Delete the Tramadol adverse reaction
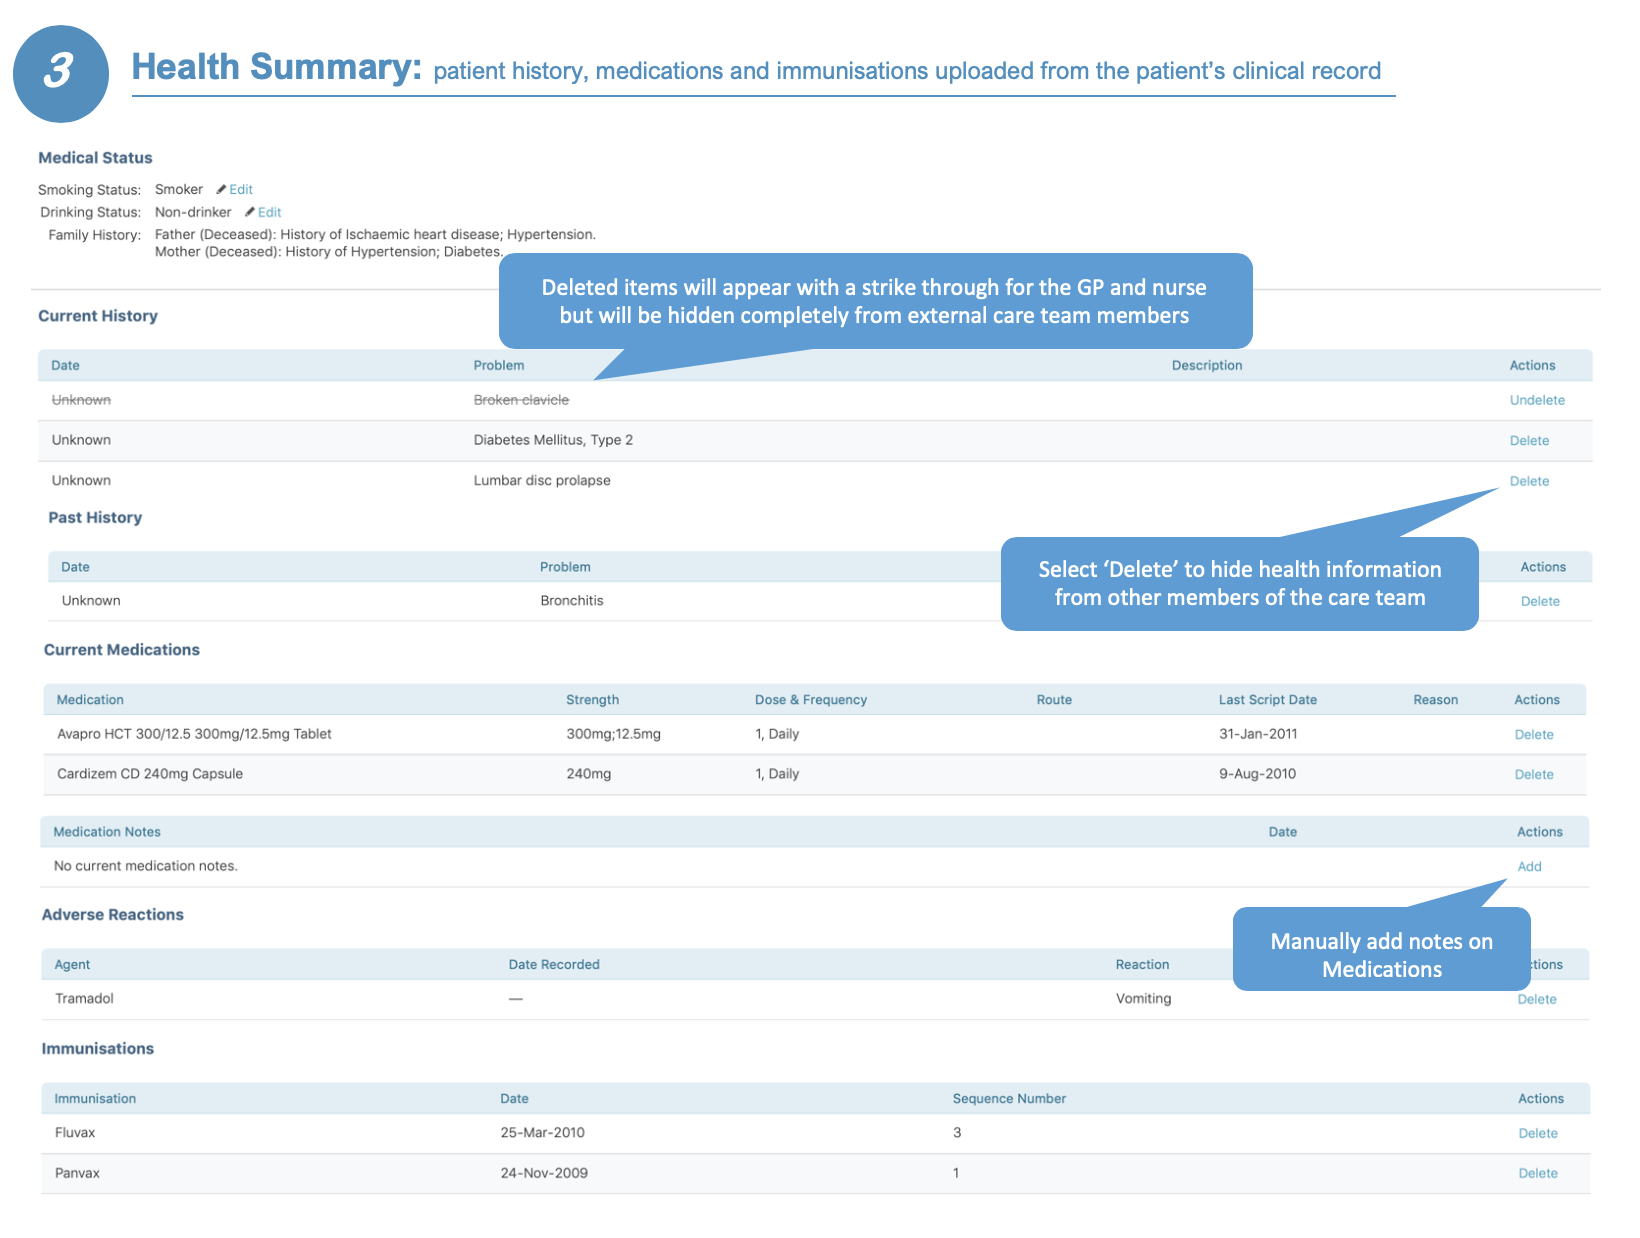 [1537, 999]
